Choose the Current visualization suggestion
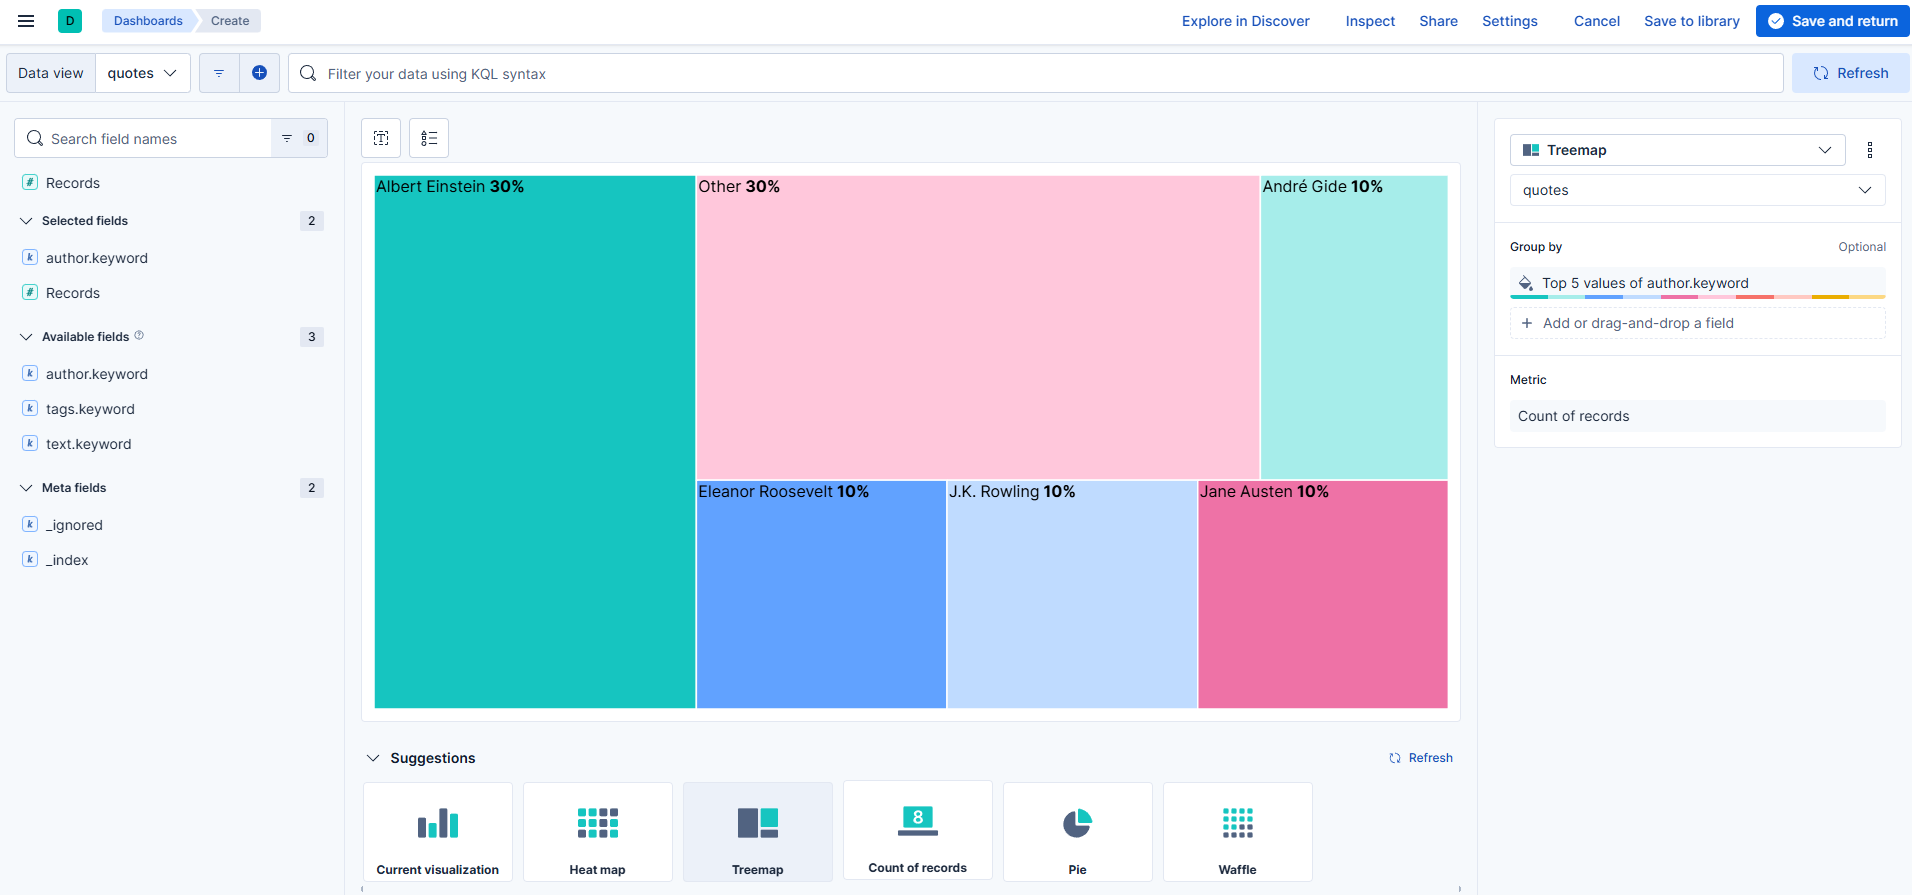The width and height of the screenshot is (1912, 895). click(438, 832)
